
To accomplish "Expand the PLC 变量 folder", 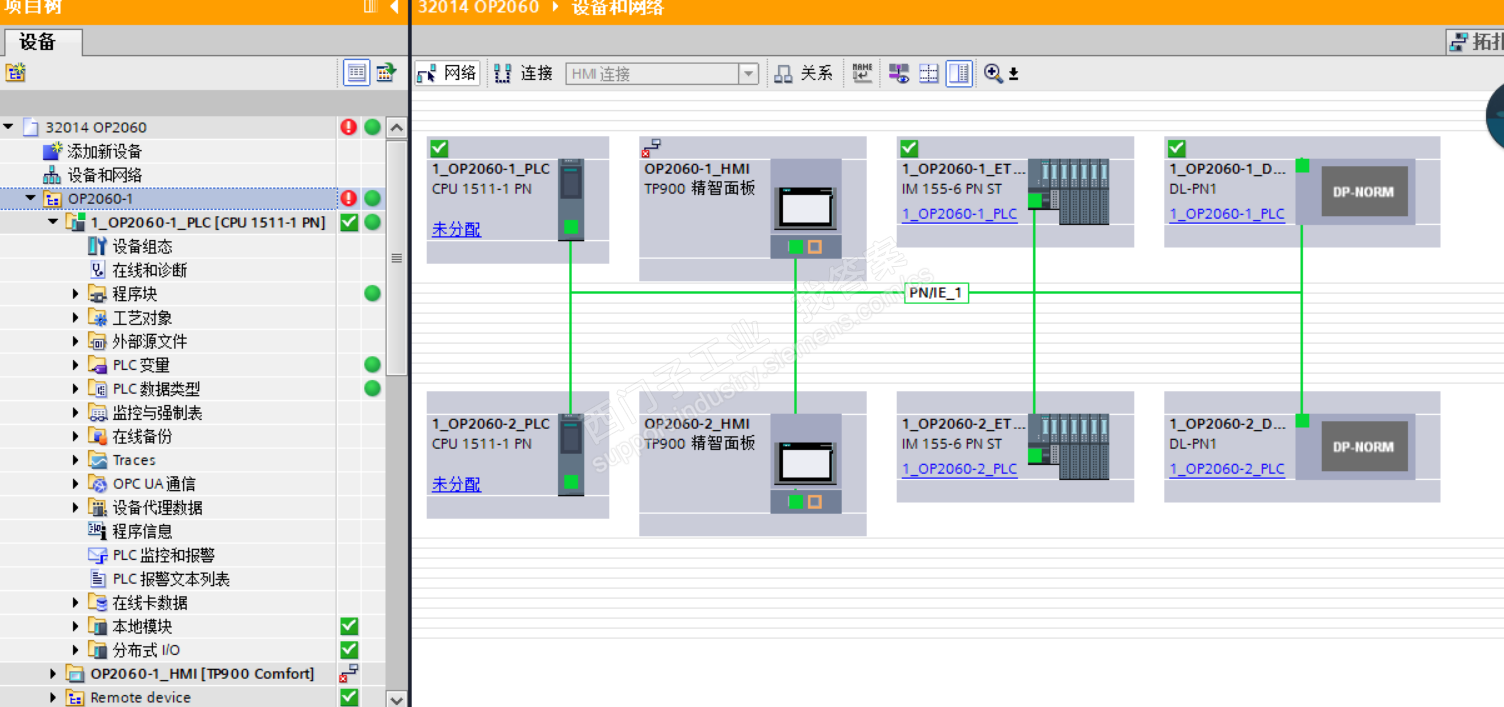I will [x=76, y=365].
